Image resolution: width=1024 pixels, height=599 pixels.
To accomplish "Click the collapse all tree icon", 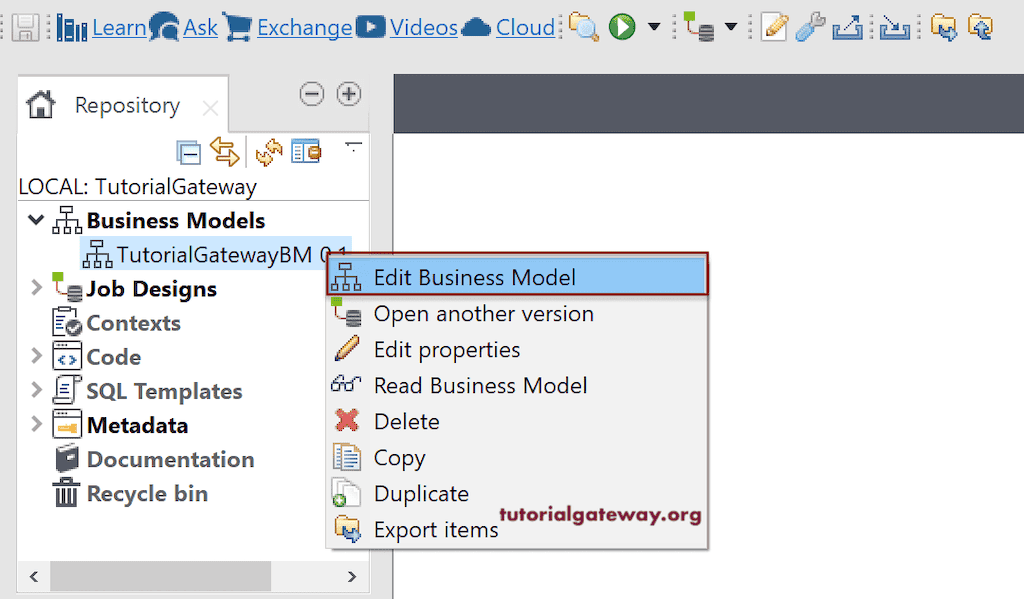I will (189, 153).
